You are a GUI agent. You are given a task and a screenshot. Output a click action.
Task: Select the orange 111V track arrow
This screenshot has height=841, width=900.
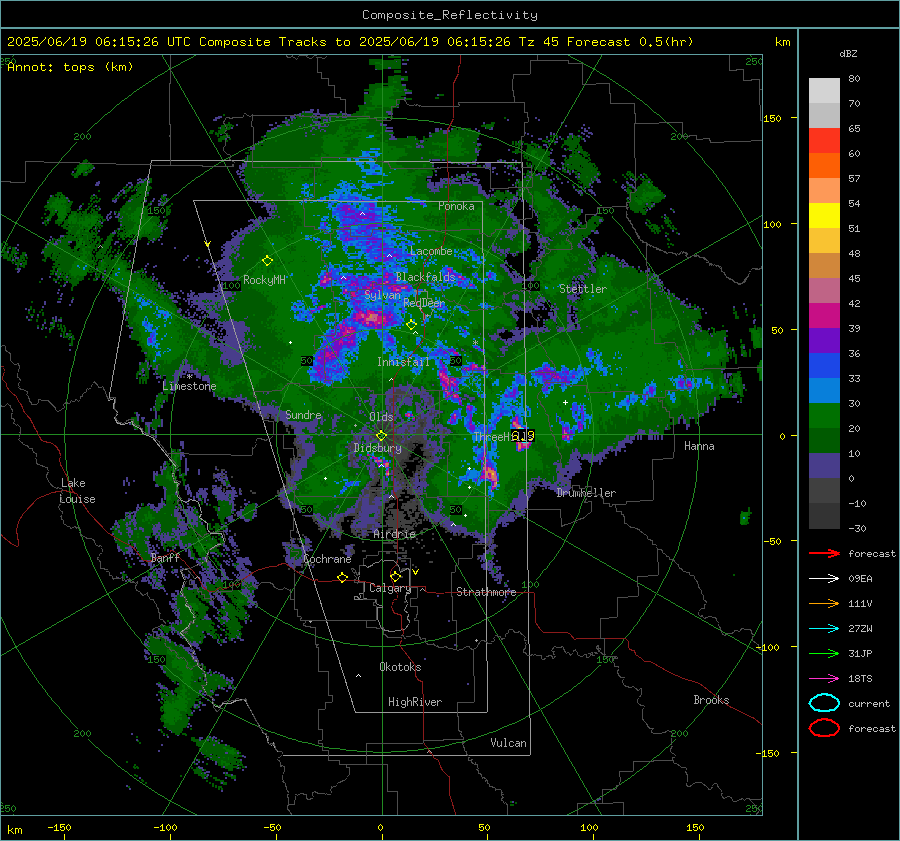pyautogui.click(x=824, y=603)
